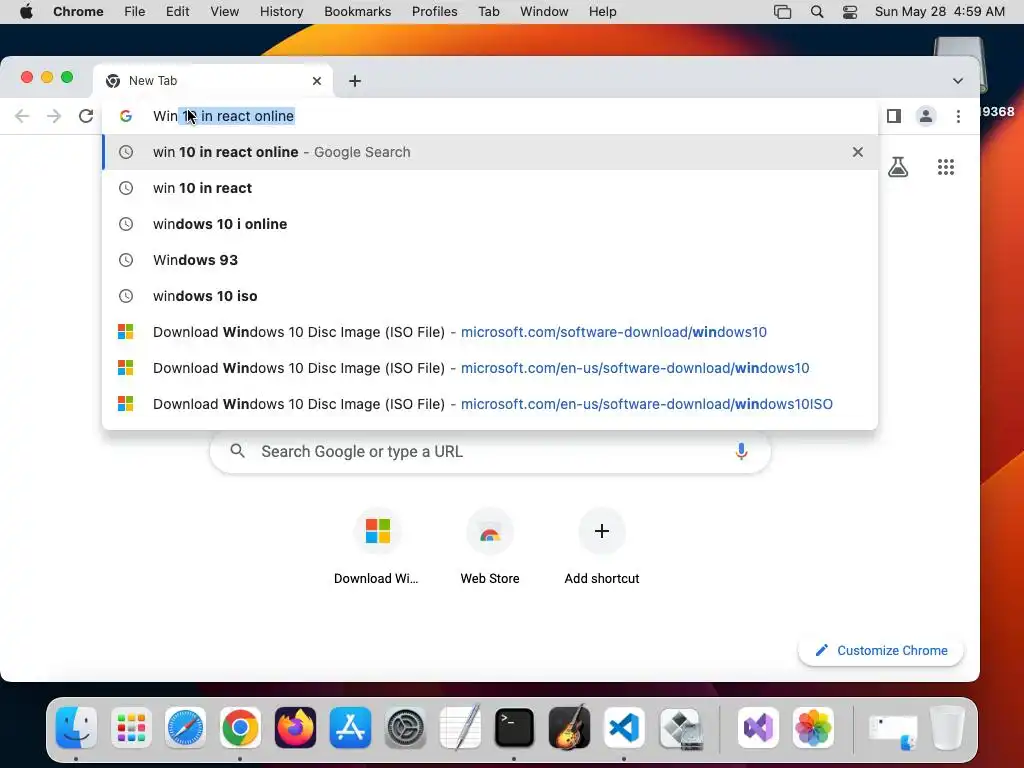Open App Store from the Dock

pyautogui.click(x=350, y=728)
